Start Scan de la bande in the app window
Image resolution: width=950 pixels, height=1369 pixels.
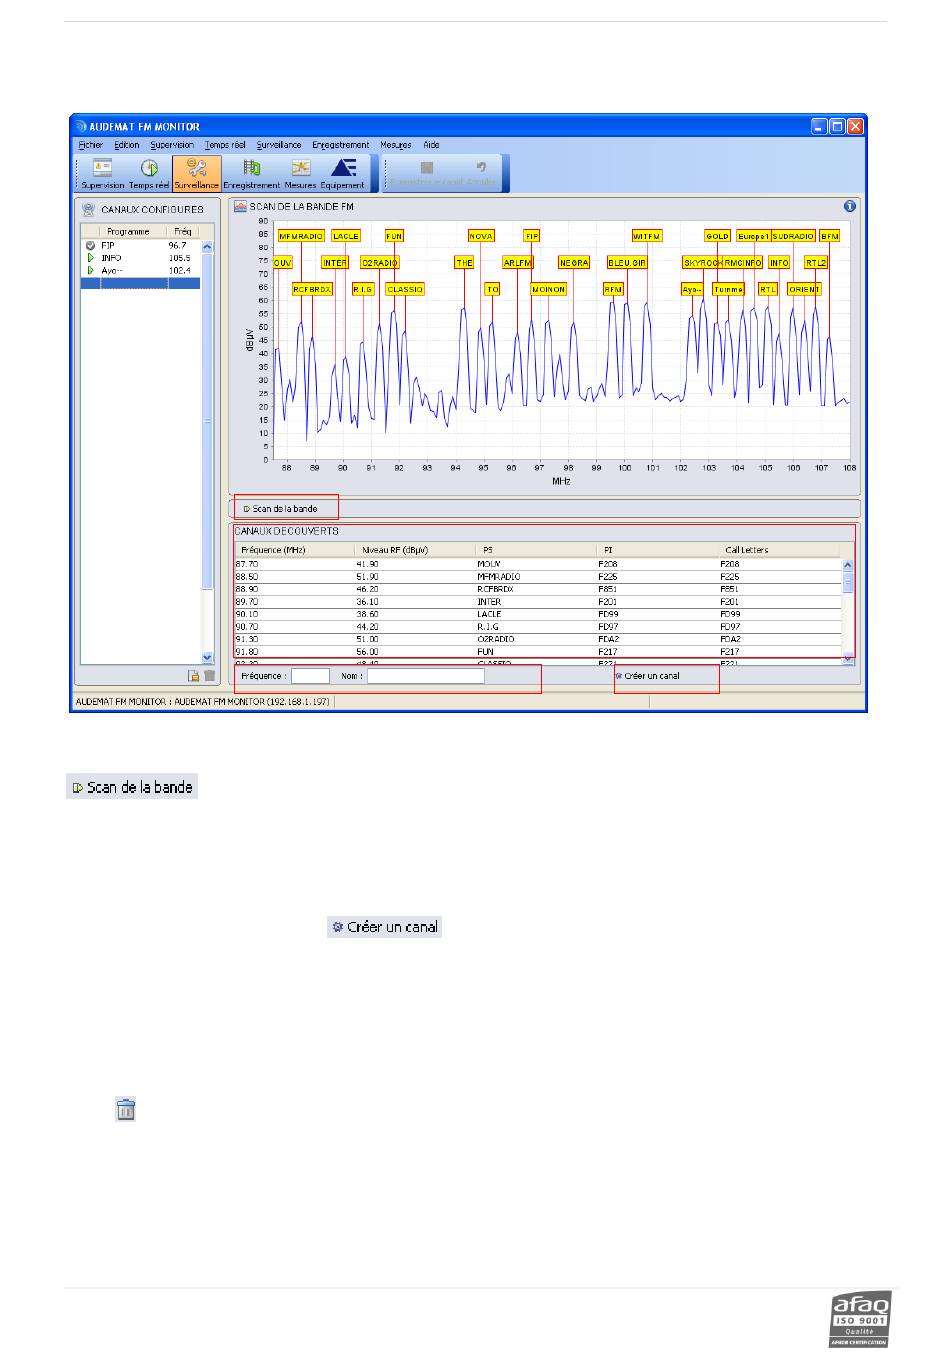[x=281, y=509]
